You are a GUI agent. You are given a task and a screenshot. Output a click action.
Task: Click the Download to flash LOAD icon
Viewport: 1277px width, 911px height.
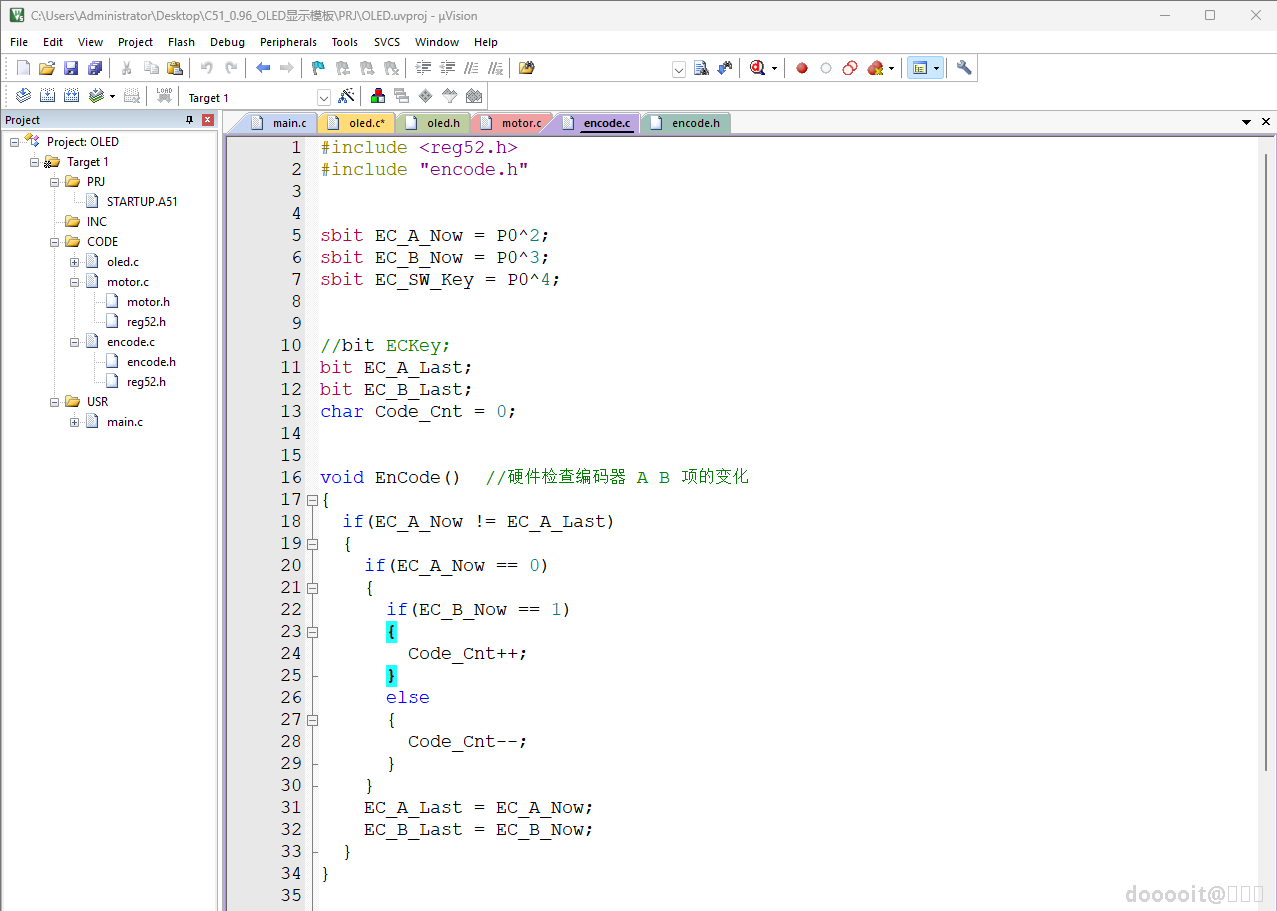(164, 96)
